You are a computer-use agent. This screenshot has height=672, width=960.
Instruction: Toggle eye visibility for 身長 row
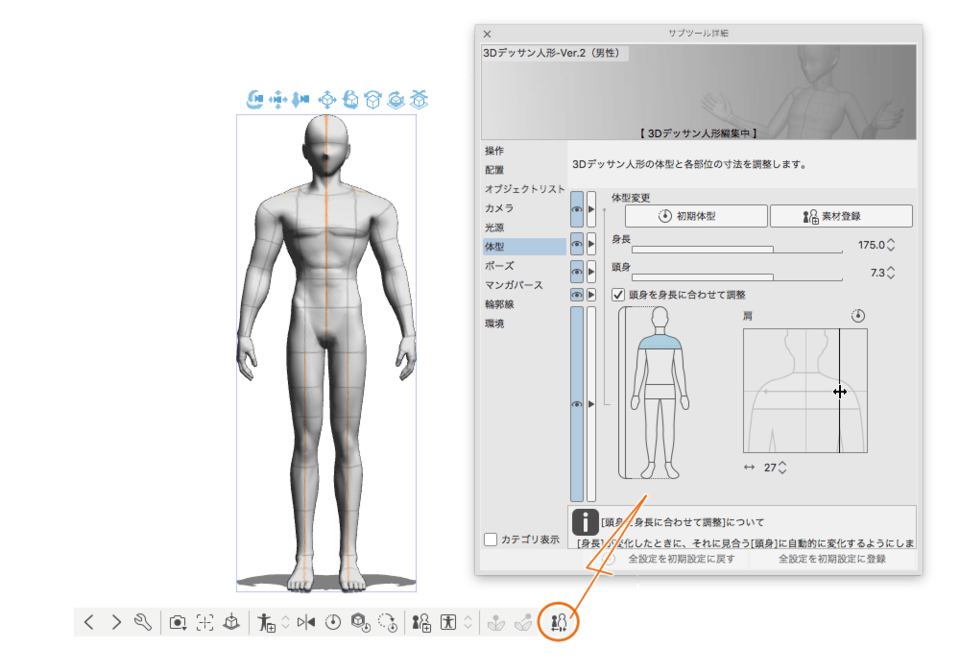[x=577, y=244]
